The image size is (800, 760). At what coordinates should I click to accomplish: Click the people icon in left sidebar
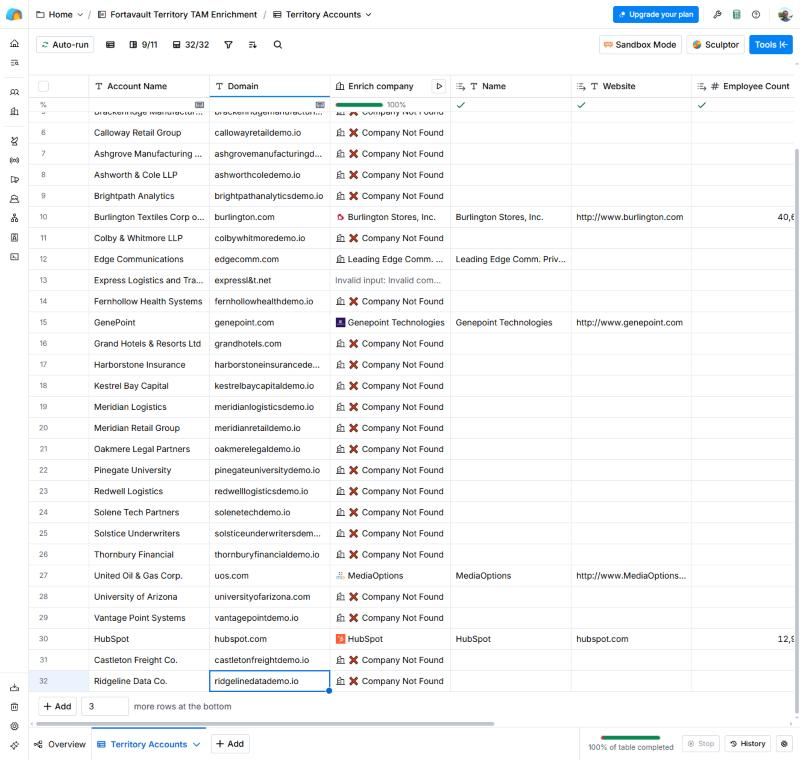[x=14, y=92]
